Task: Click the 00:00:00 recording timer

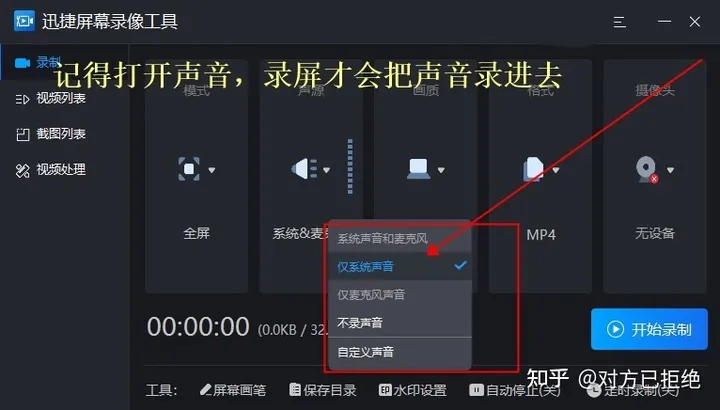Action: click(x=198, y=327)
